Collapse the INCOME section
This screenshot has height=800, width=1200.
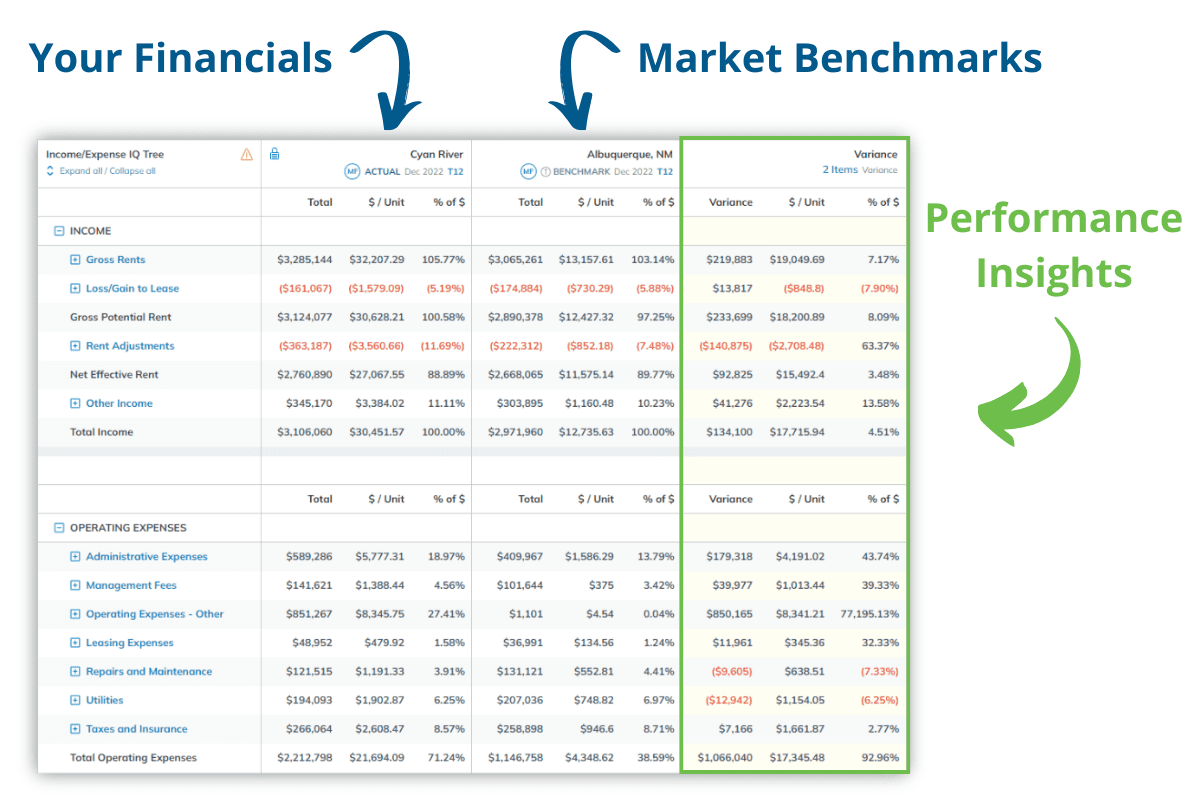tap(59, 230)
